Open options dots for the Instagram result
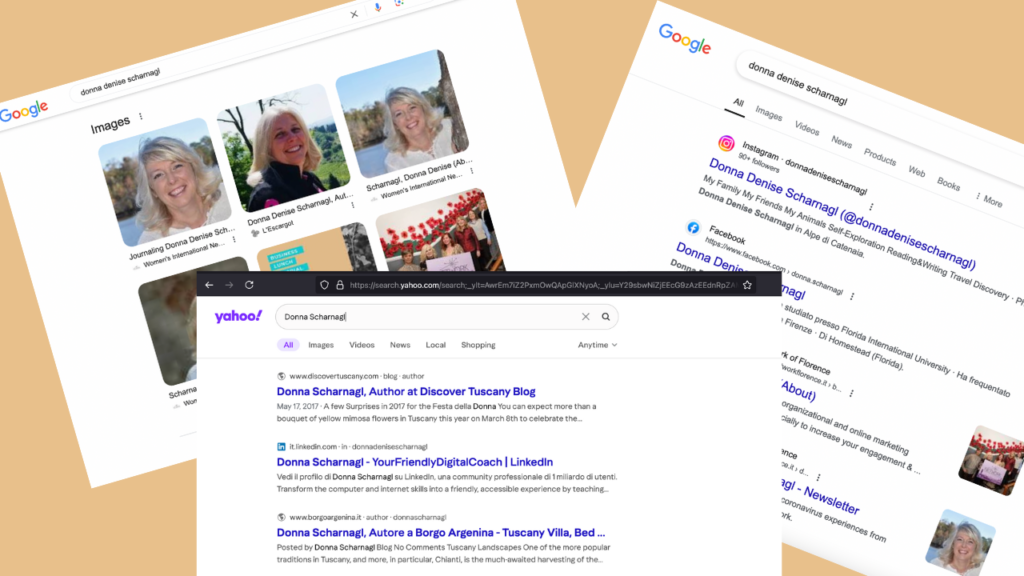Viewport: 1024px width, 576px height. tap(871, 207)
